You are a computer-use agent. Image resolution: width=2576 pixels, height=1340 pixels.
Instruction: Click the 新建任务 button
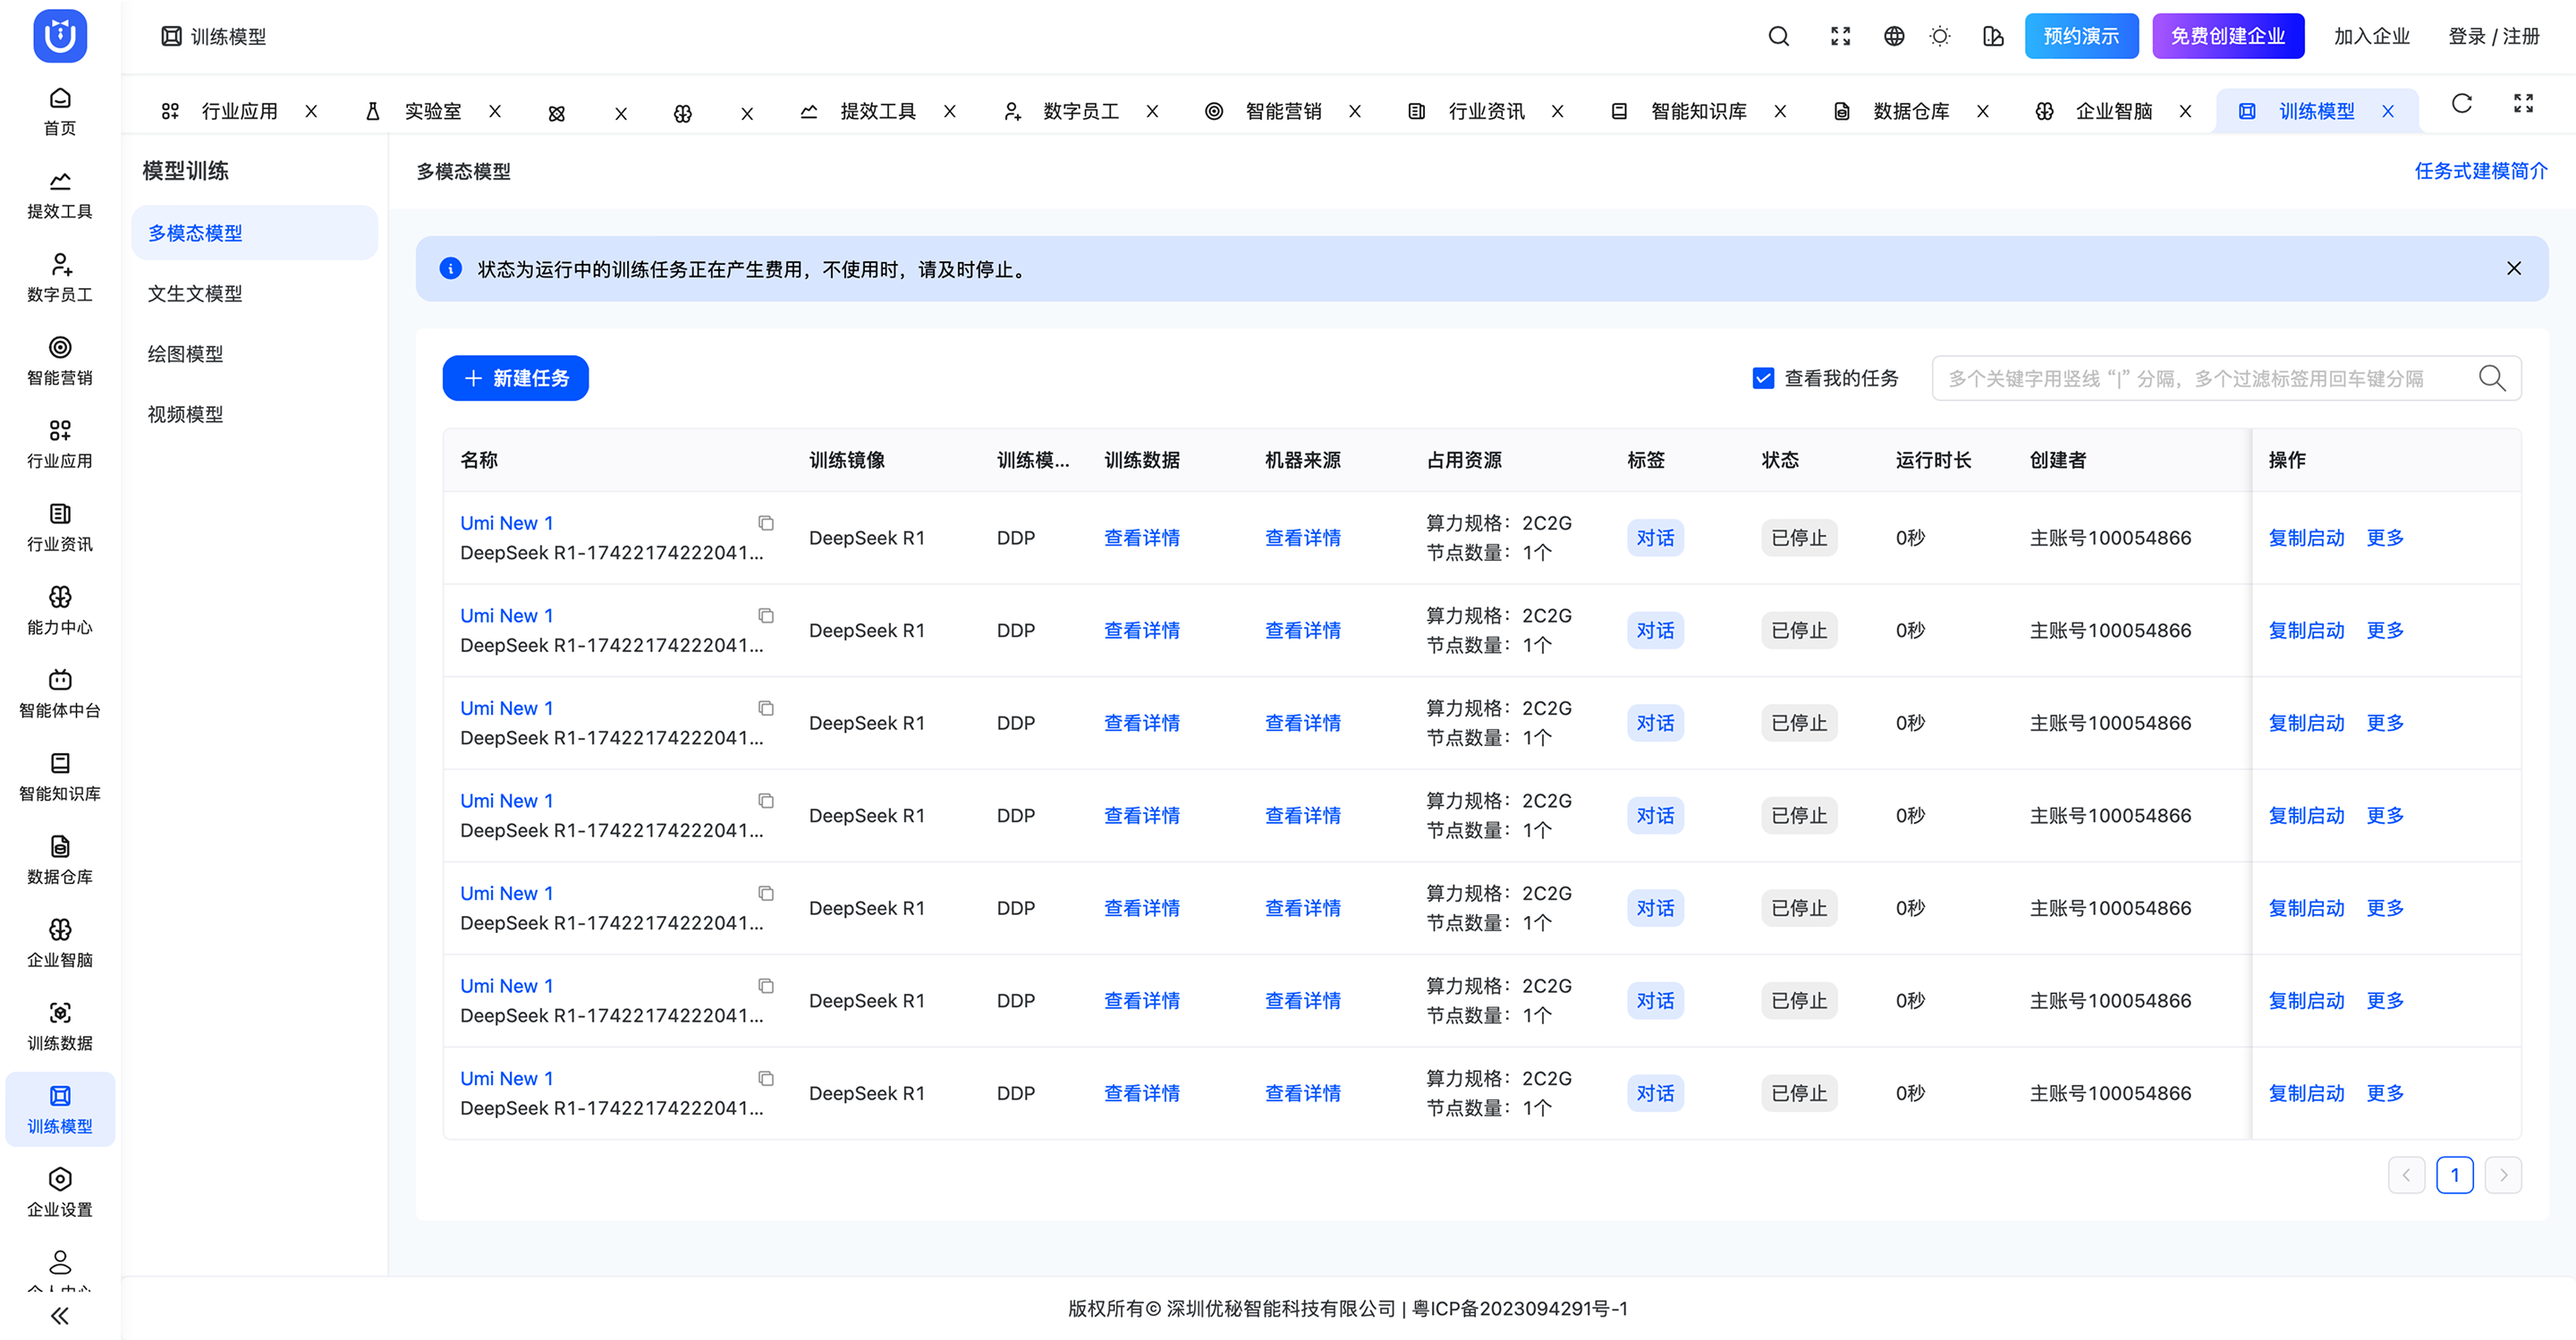pyautogui.click(x=515, y=378)
